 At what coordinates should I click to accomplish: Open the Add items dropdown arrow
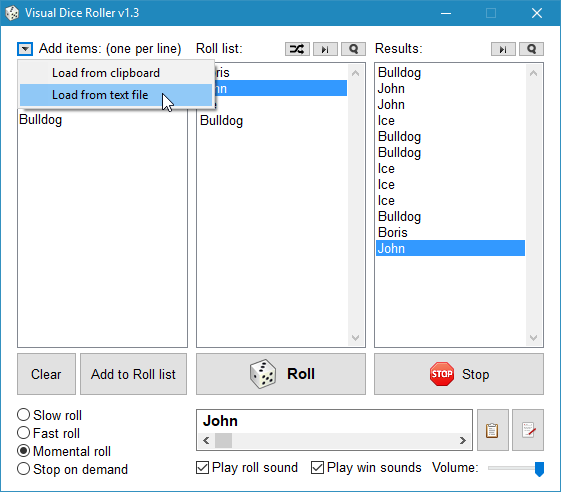(x=25, y=49)
